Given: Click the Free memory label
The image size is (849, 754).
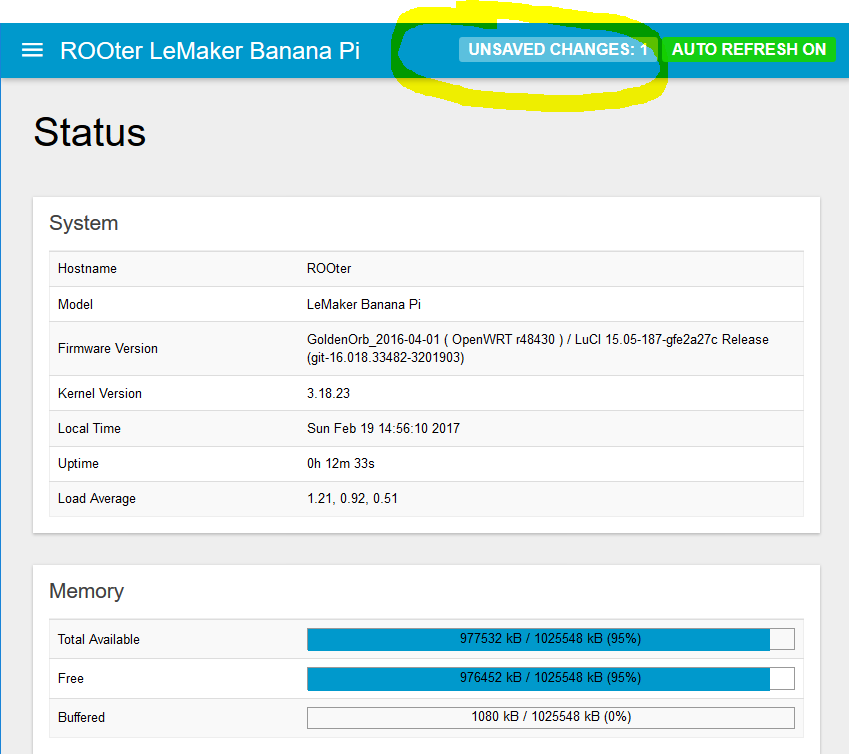Looking at the screenshot, I should click(x=71, y=679).
